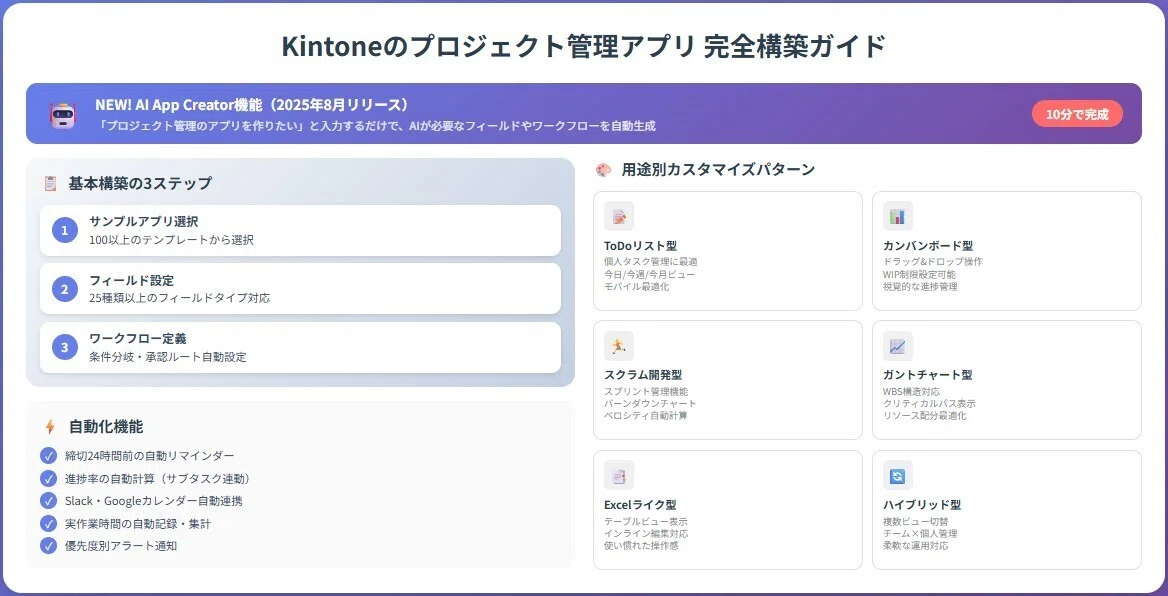This screenshot has width=1168, height=596.
Task: Click the palette icon beside 用途別カスタマイズパターン
Action: (603, 170)
